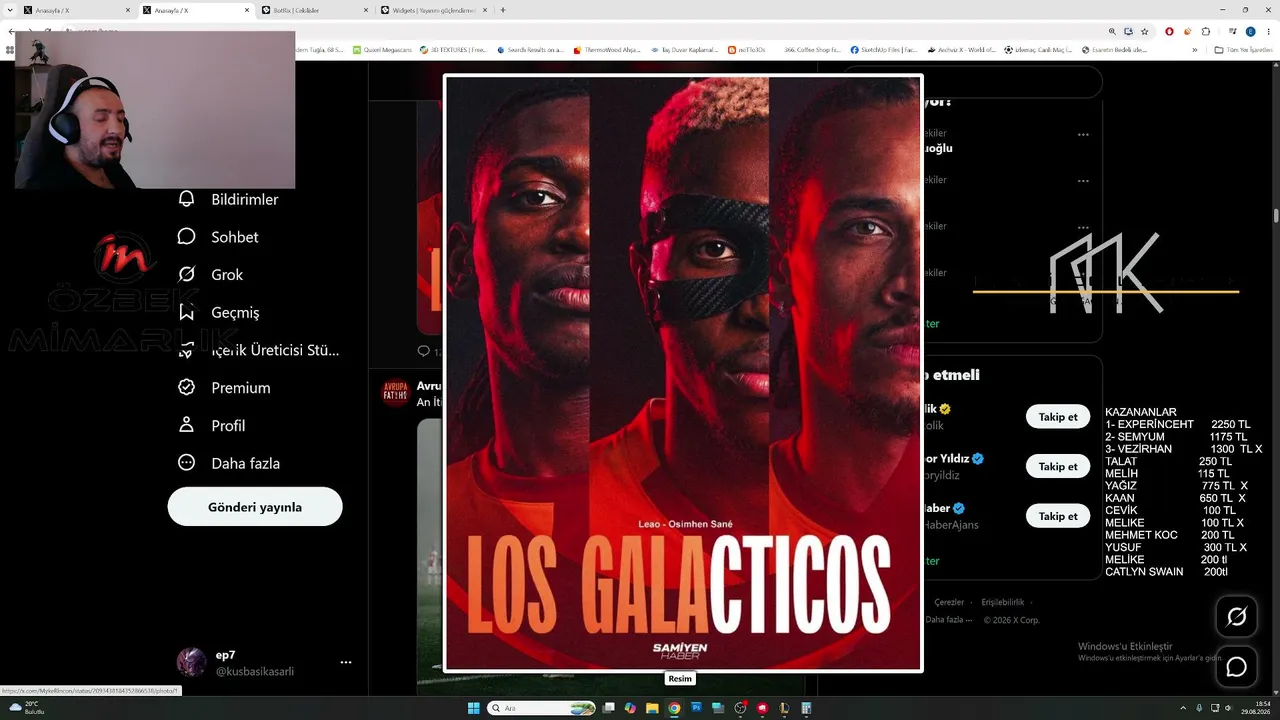Click the Chrome profile avatar icon
The width and height of the screenshot is (1280, 720).
coord(1250,31)
